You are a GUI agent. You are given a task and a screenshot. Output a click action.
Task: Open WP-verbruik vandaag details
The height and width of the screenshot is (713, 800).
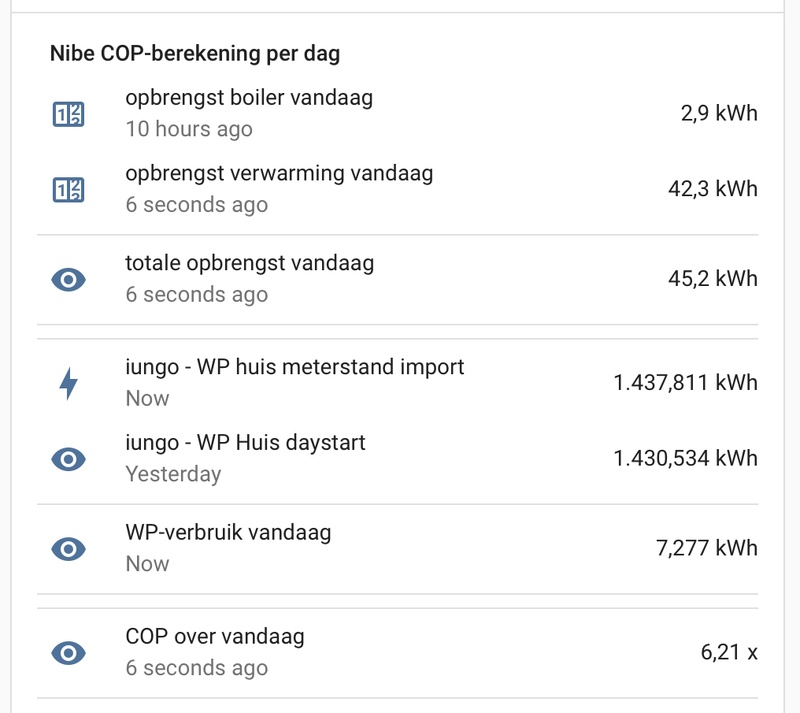click(x=228, y=533)
